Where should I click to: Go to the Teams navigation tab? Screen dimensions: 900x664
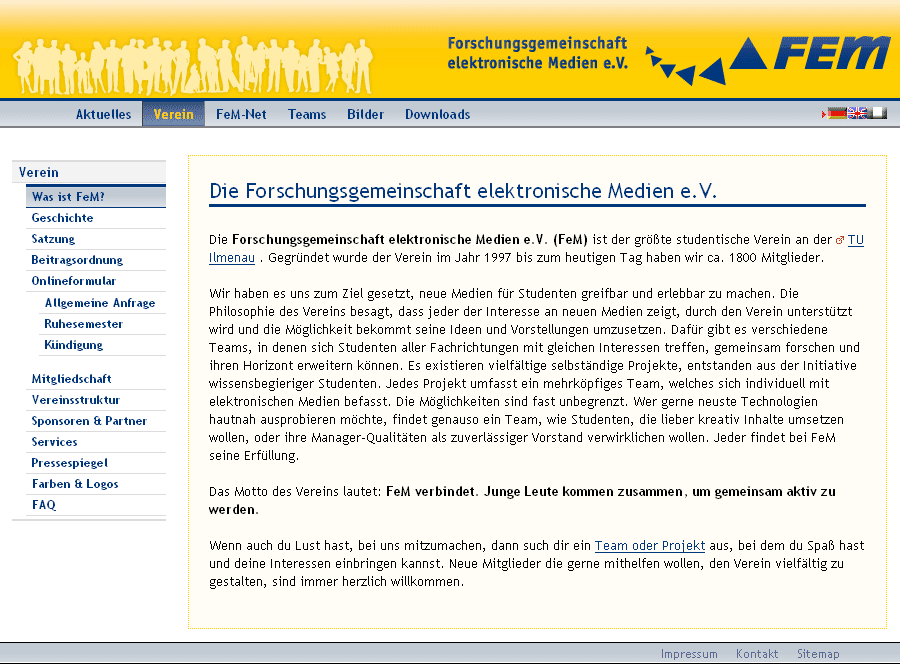tap(307, 114)
